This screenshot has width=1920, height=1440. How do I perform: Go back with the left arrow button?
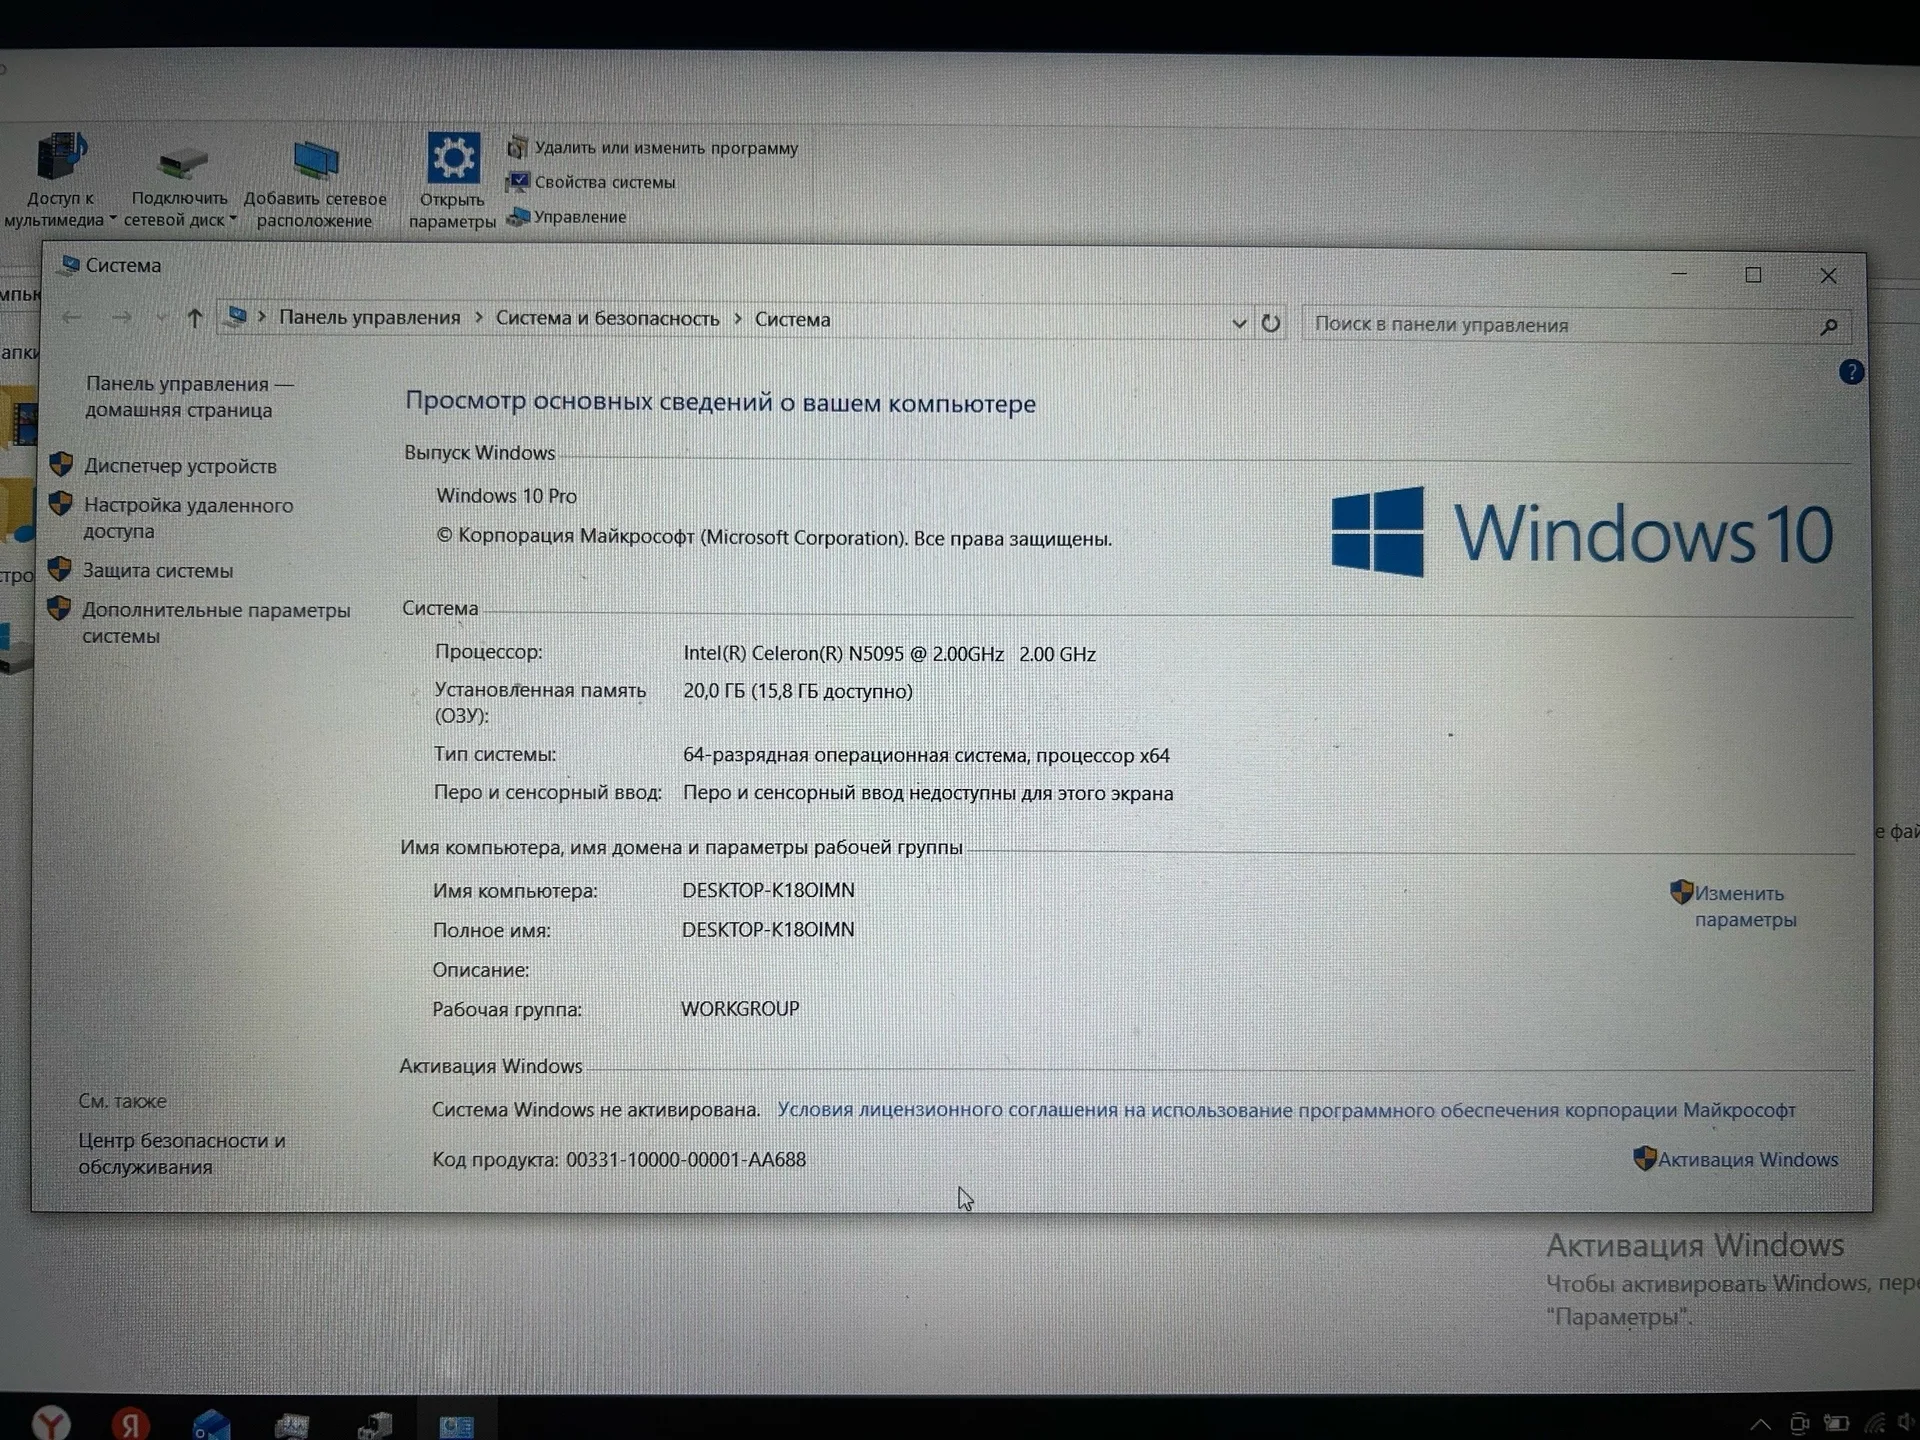click(71, 317)
